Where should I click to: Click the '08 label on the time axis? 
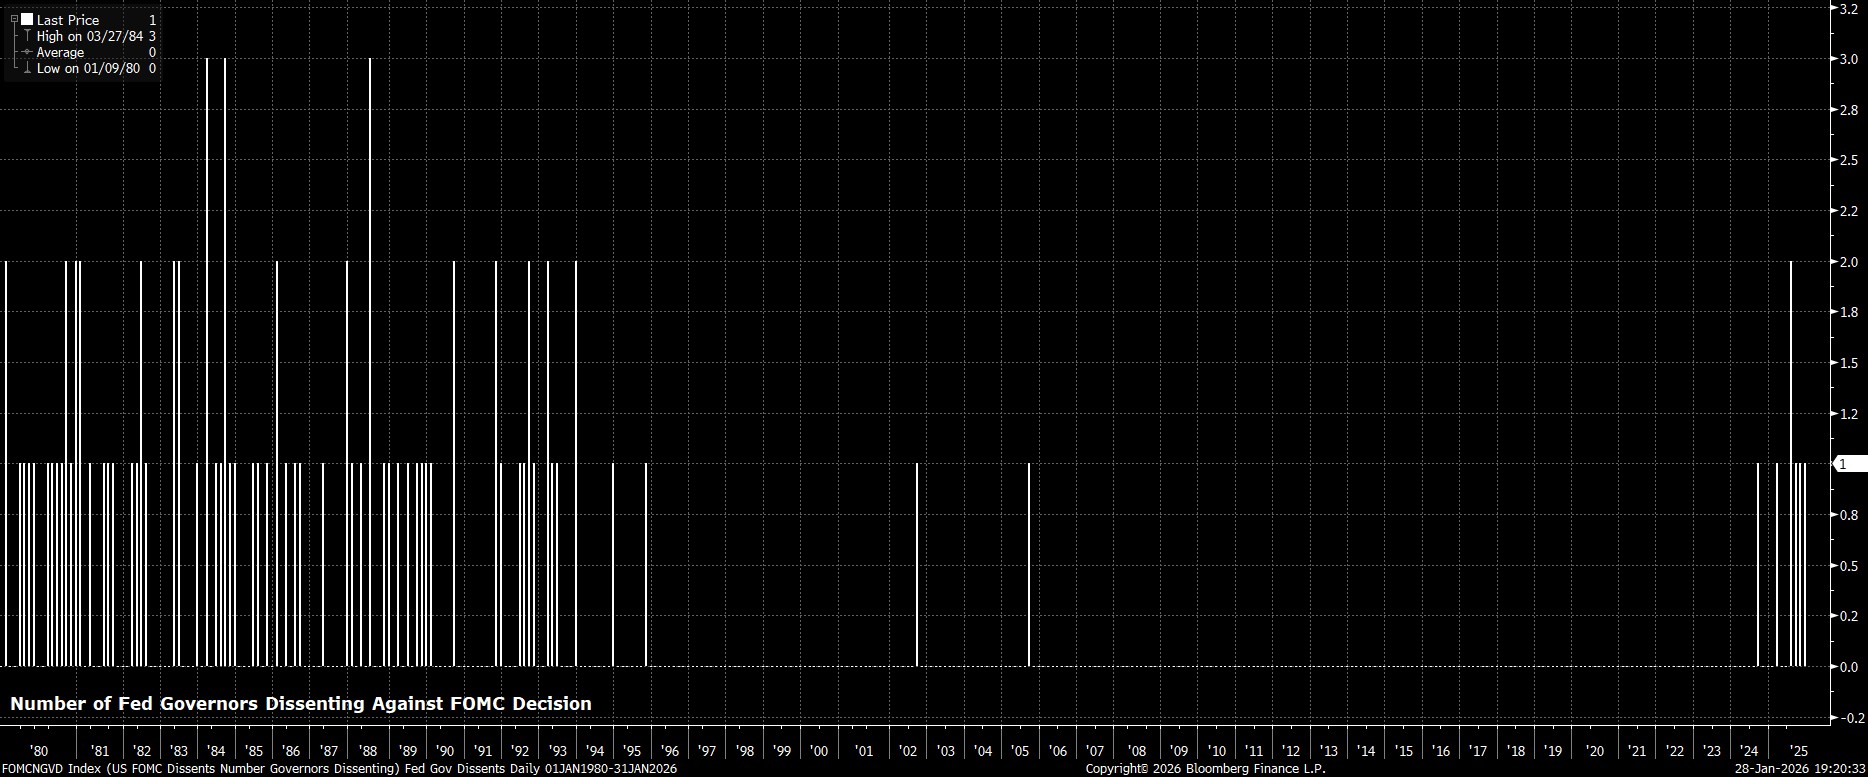1137,751
